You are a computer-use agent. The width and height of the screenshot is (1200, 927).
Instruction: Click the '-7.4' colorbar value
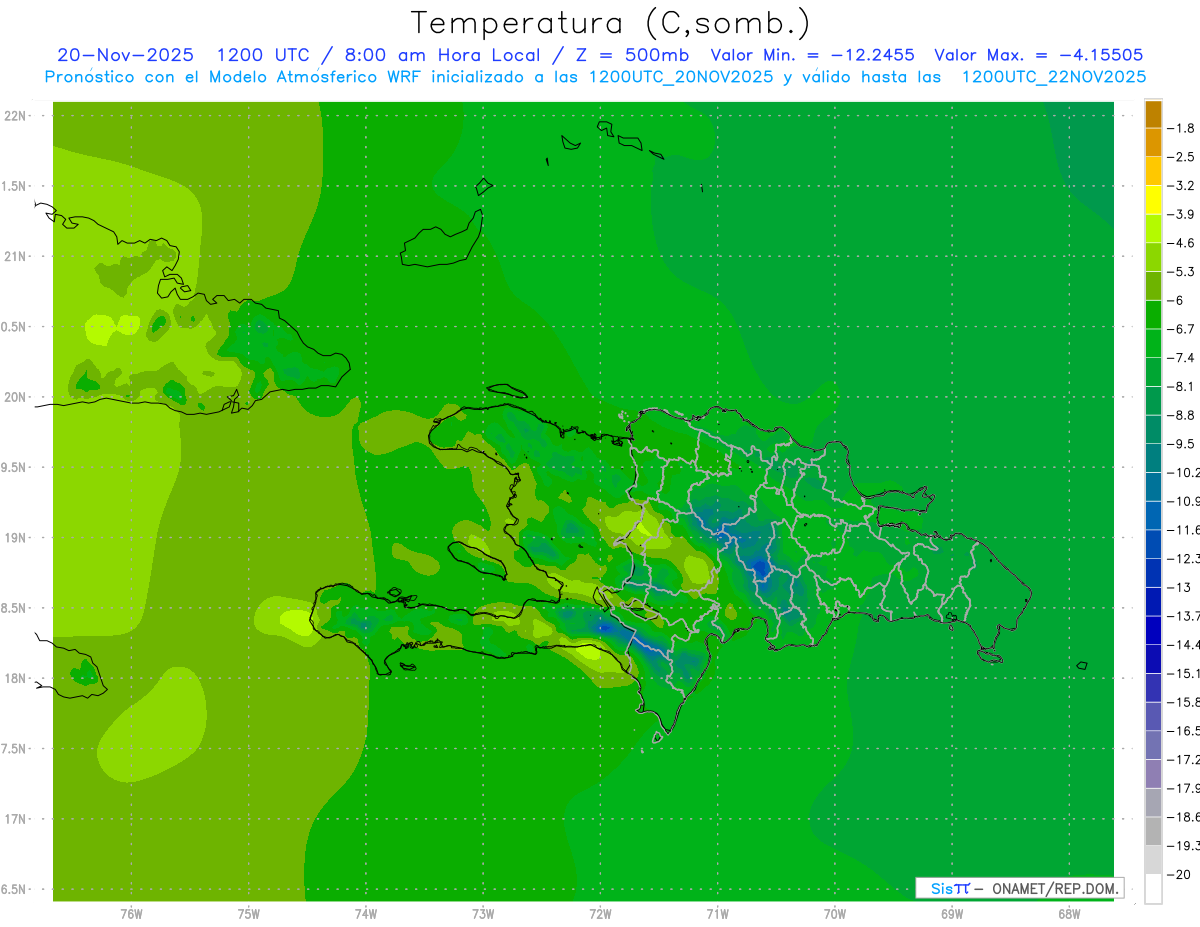pyautogui.click(x=1181, y=358)
